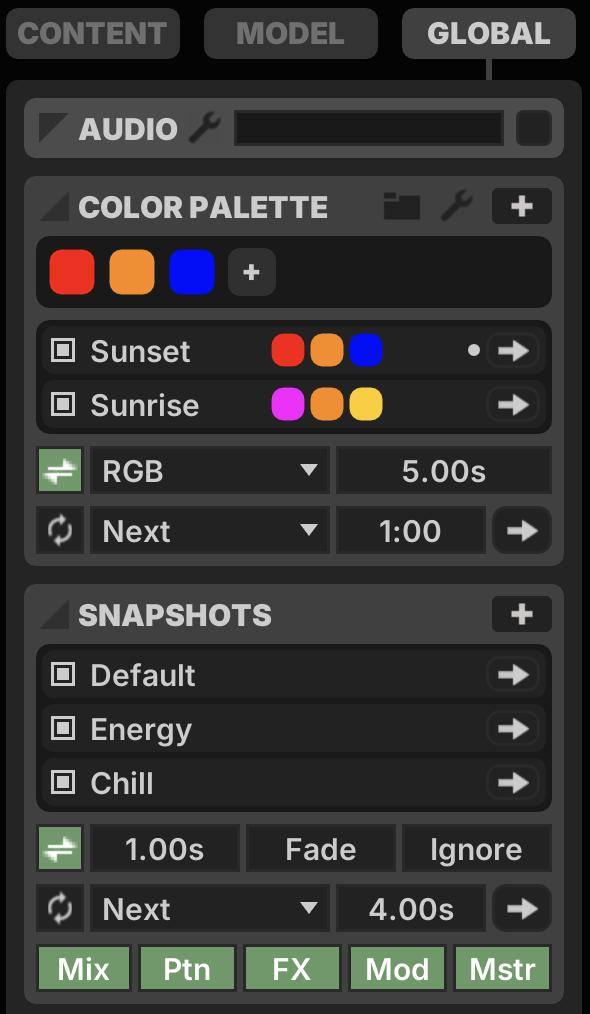Add a new snapshot with plus button
Viewport: 590px width, 1014px height.
(521, 614)
